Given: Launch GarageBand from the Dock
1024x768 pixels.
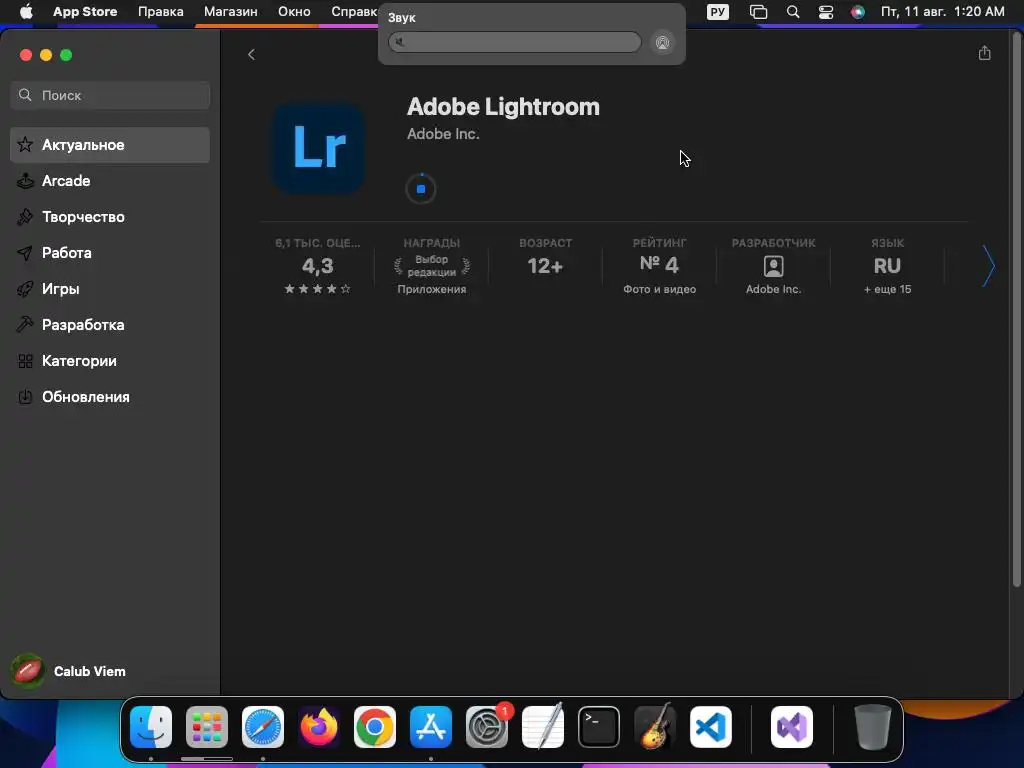Looking at the screenshot, I should pos(655,727).
